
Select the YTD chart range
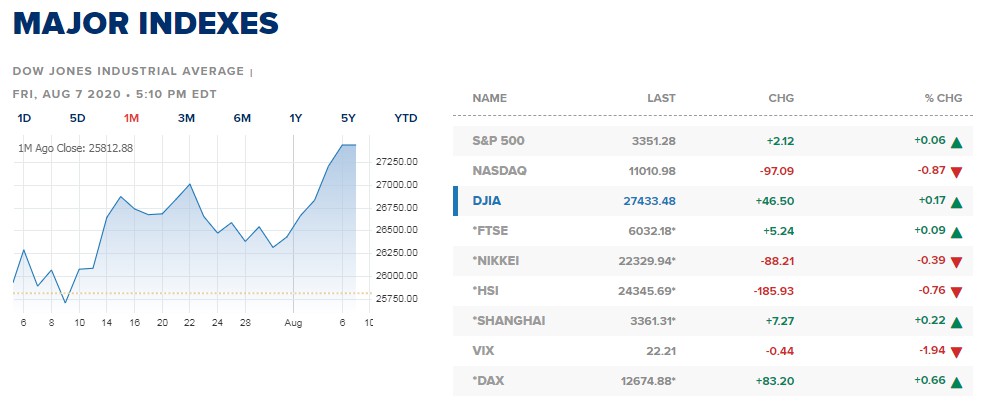click(x=406, y=118)
